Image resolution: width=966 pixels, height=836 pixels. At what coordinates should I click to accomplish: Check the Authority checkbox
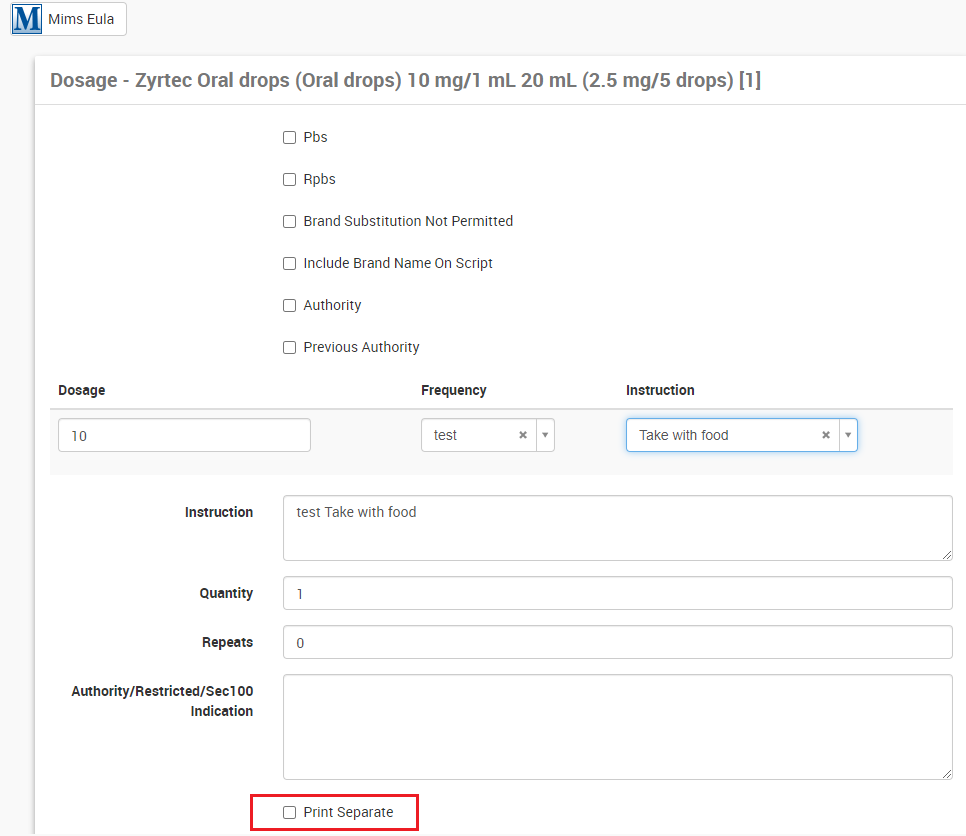tap(290, 306)
